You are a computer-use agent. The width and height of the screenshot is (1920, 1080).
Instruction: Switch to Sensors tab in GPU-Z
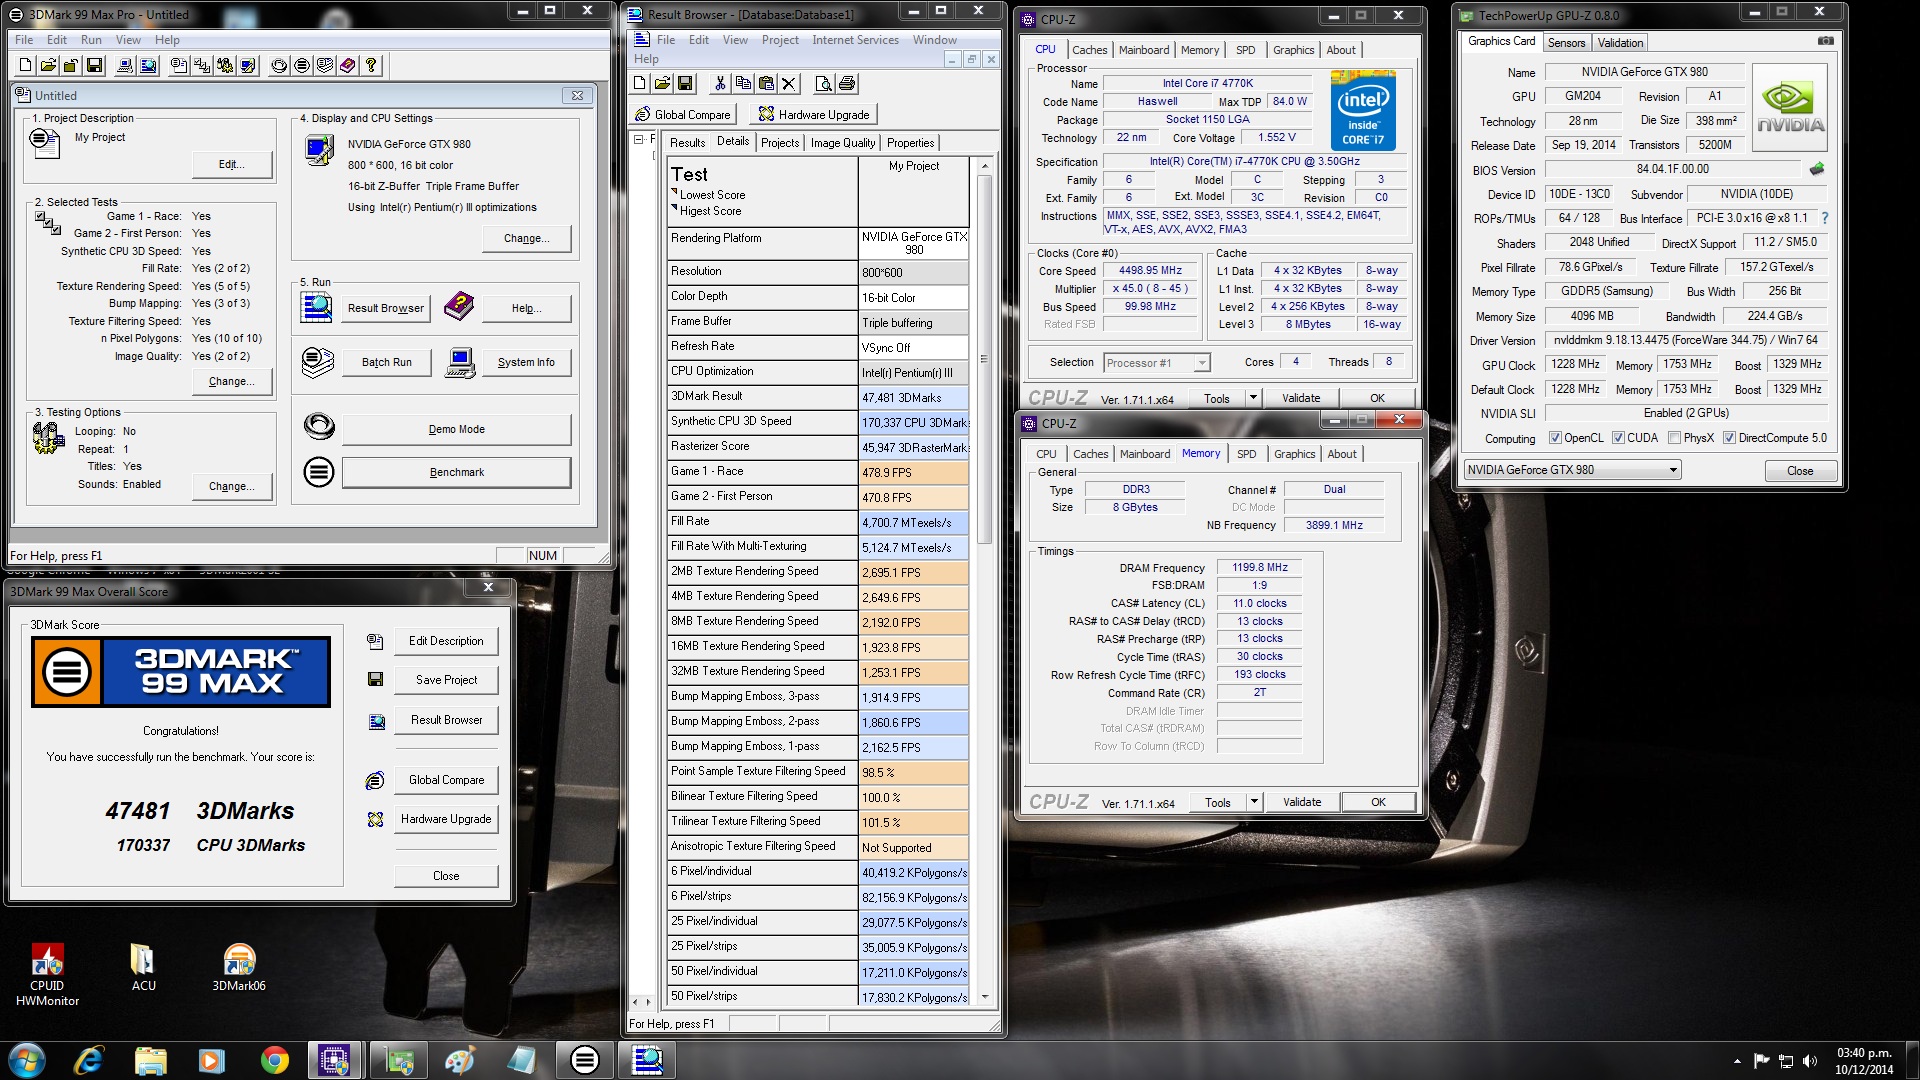point(1566,43)
